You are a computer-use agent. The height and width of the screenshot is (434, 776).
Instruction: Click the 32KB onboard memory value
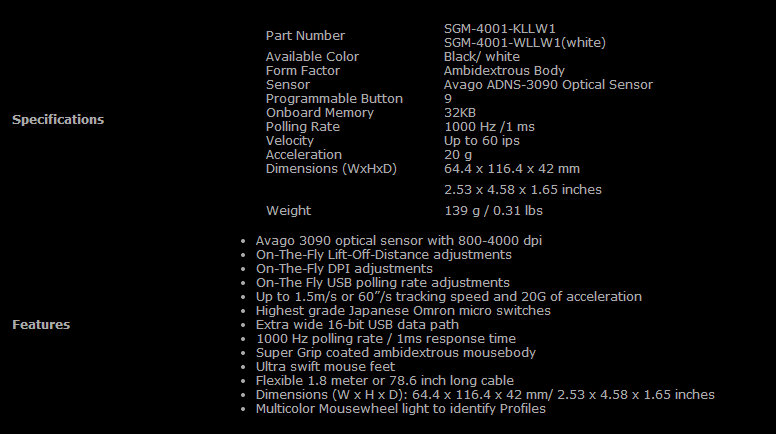pos(460,113)
